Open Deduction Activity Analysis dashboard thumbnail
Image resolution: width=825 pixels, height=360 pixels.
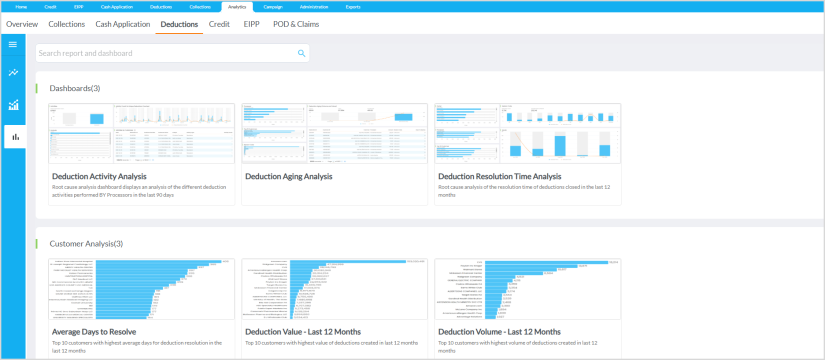[x=141, y=134]
